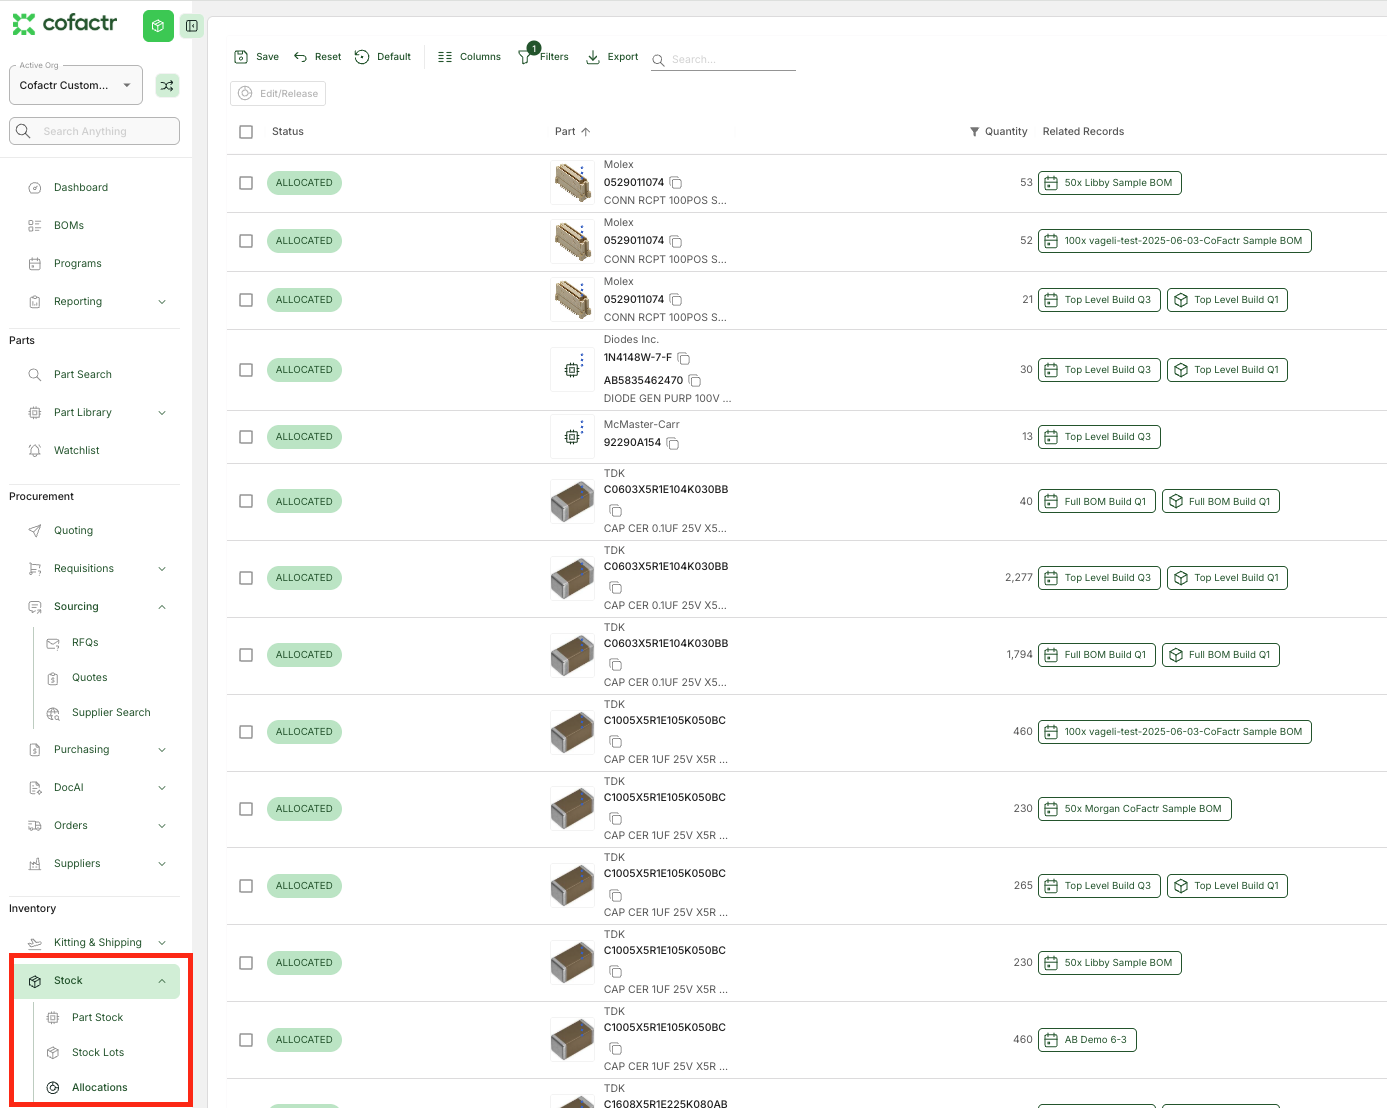Click the Quantity column filter icon

(975, 132)
